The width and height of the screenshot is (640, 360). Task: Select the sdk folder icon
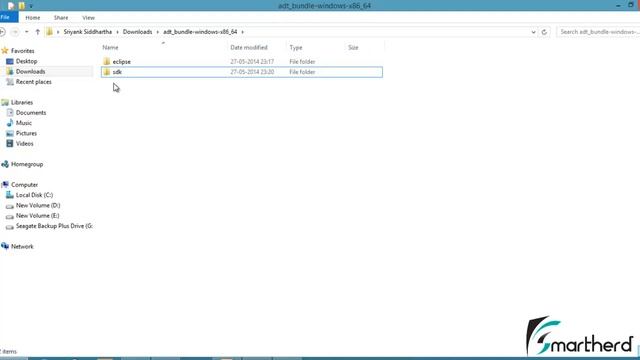click(107, 72)
